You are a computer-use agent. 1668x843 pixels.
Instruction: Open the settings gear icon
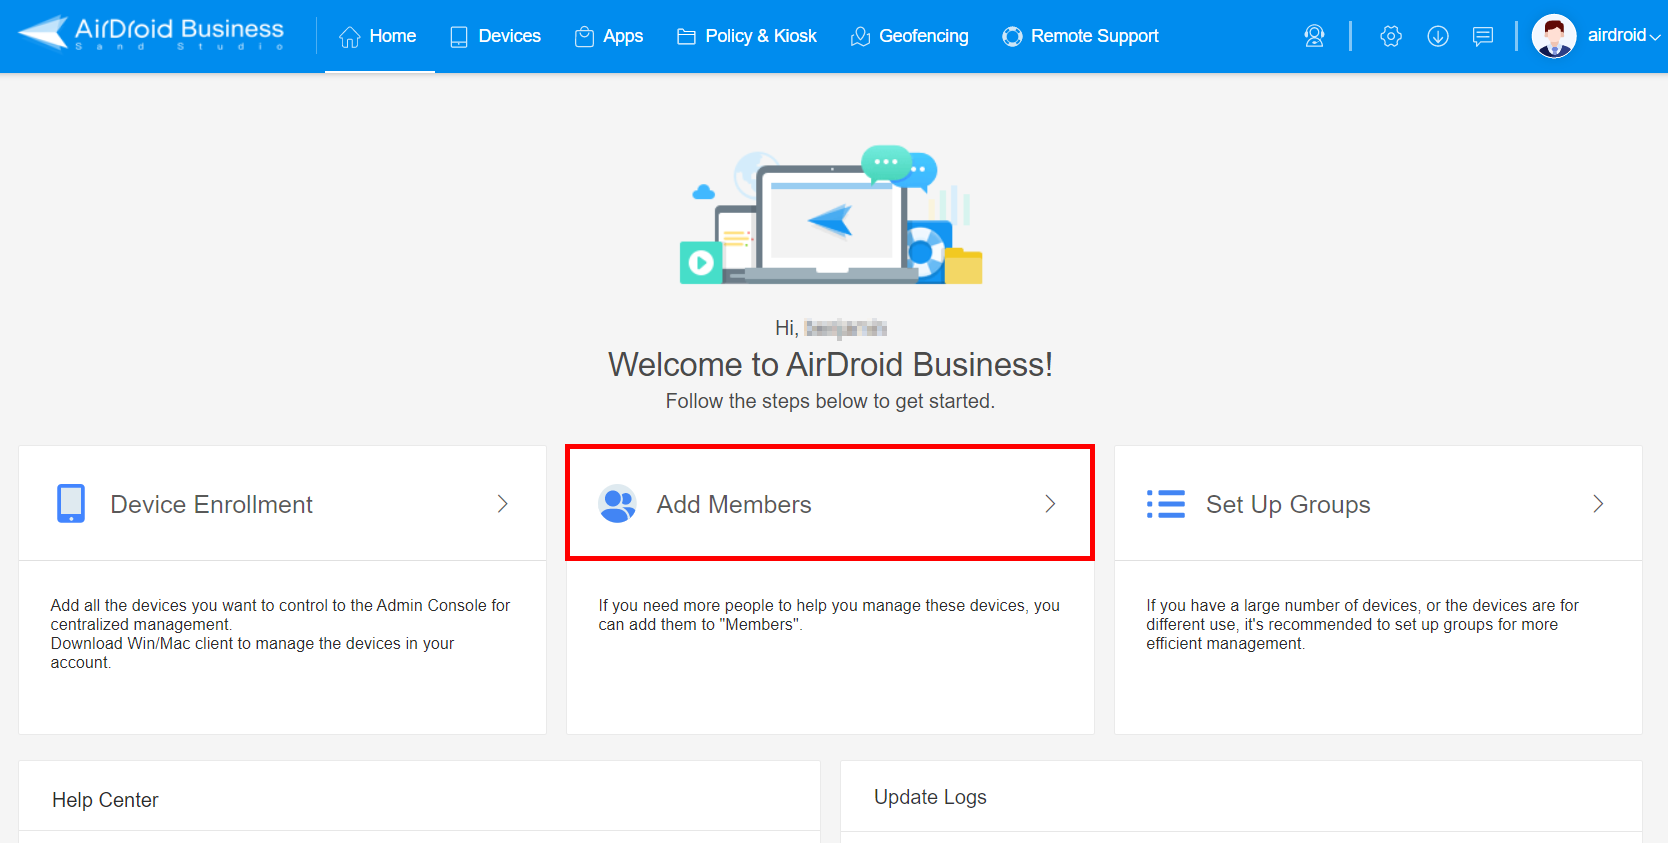pos(1390,36)
